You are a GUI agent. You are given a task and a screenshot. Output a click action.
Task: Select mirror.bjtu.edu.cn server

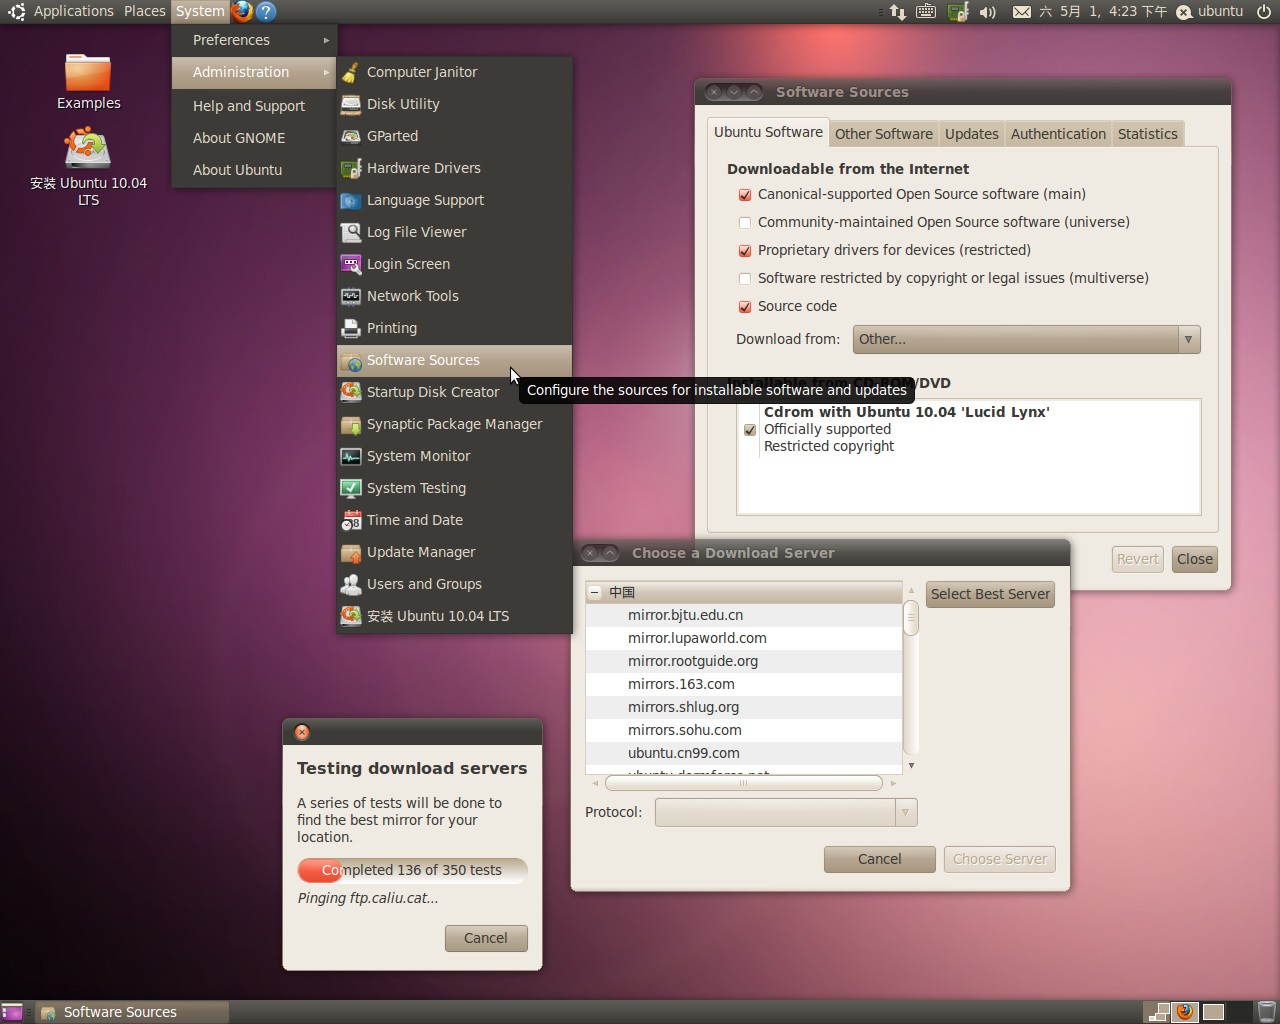click(x=744, y=615)
